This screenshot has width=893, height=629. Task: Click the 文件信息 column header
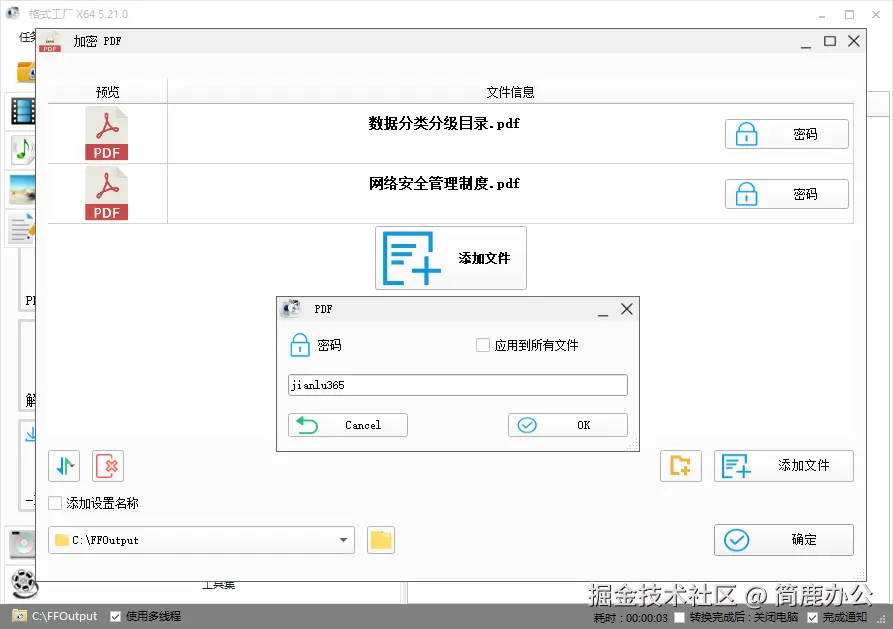coord(510,92)
